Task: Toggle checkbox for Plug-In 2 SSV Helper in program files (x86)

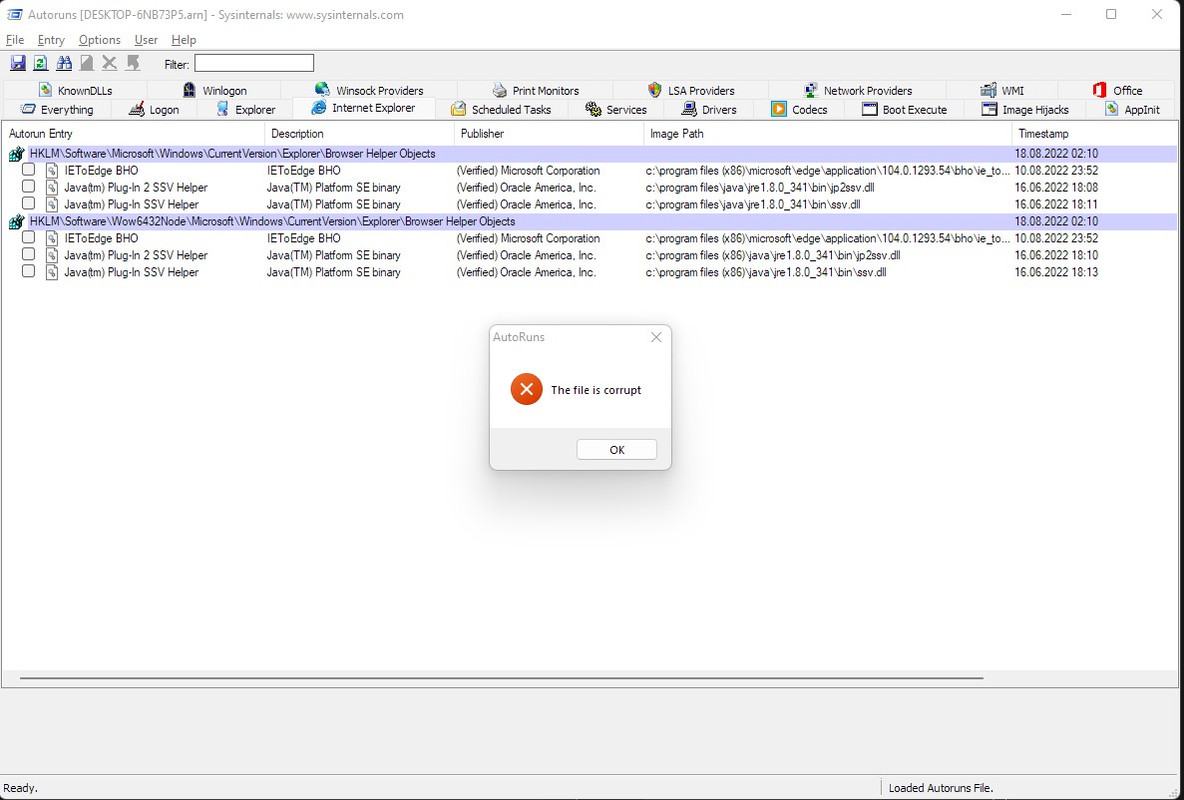Action: coord(29,254)
